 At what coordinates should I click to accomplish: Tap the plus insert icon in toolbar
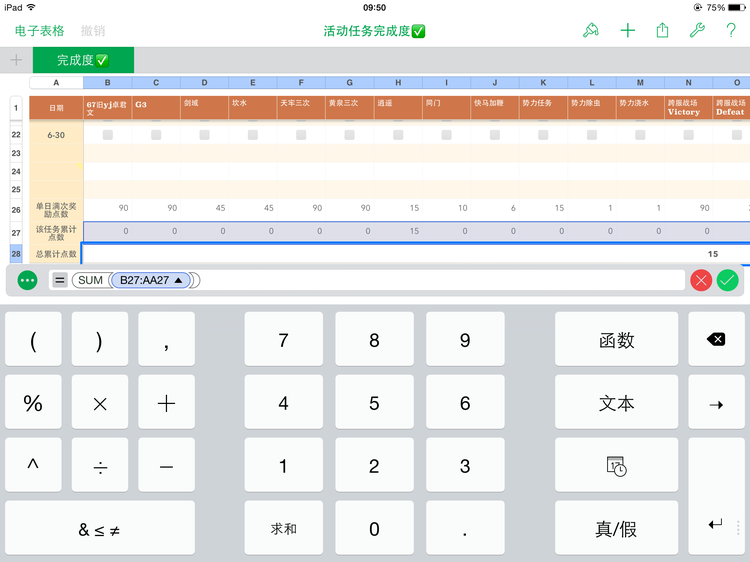click(x=628, y=31)
